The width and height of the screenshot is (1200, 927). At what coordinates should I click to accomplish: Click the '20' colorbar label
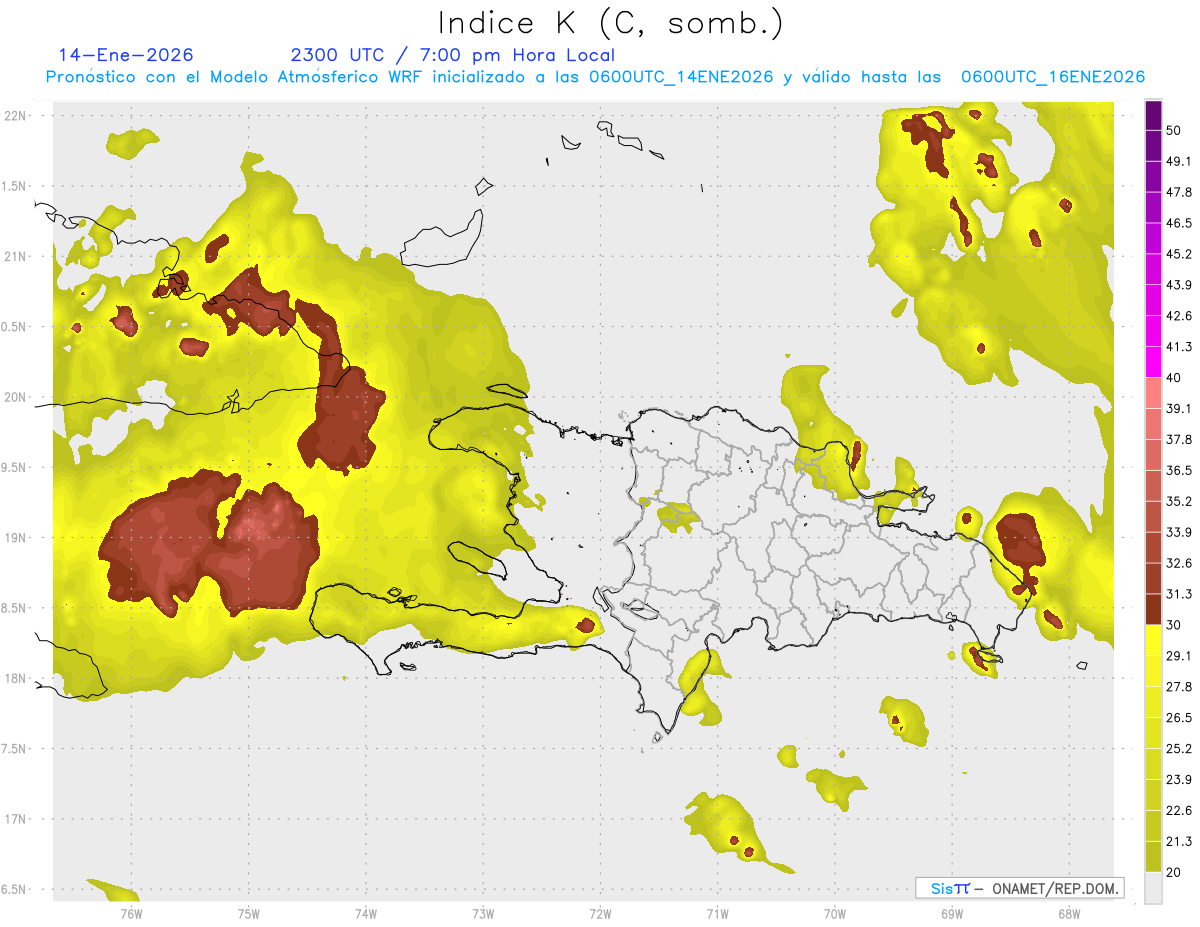(x=1173, y=872)
